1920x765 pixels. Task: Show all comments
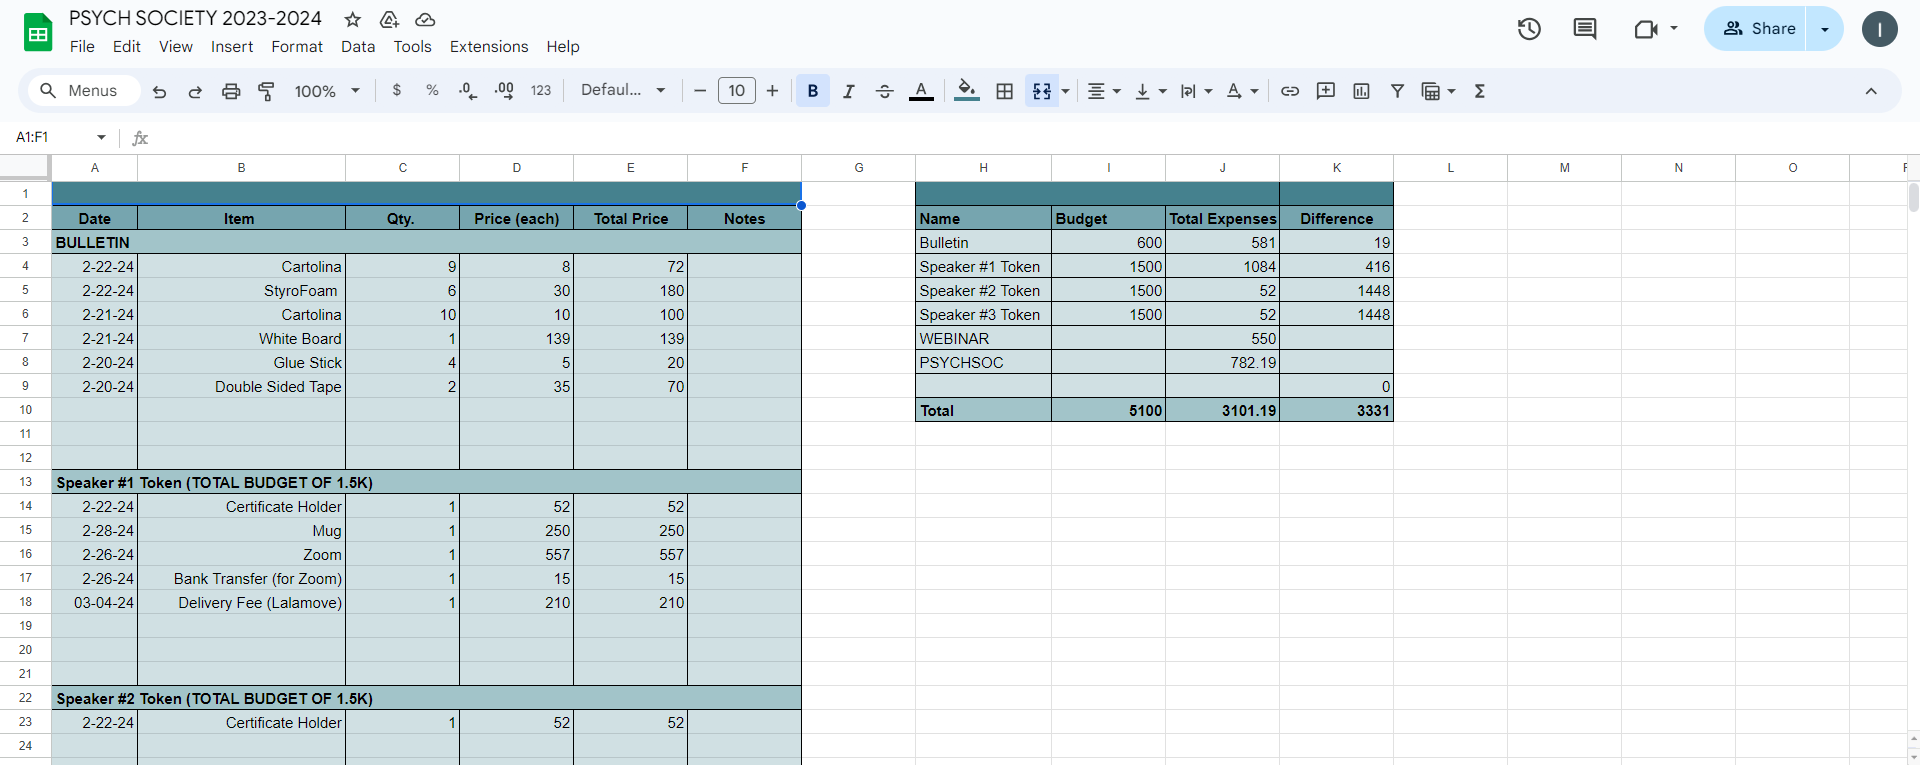(x=1585, y=29)
